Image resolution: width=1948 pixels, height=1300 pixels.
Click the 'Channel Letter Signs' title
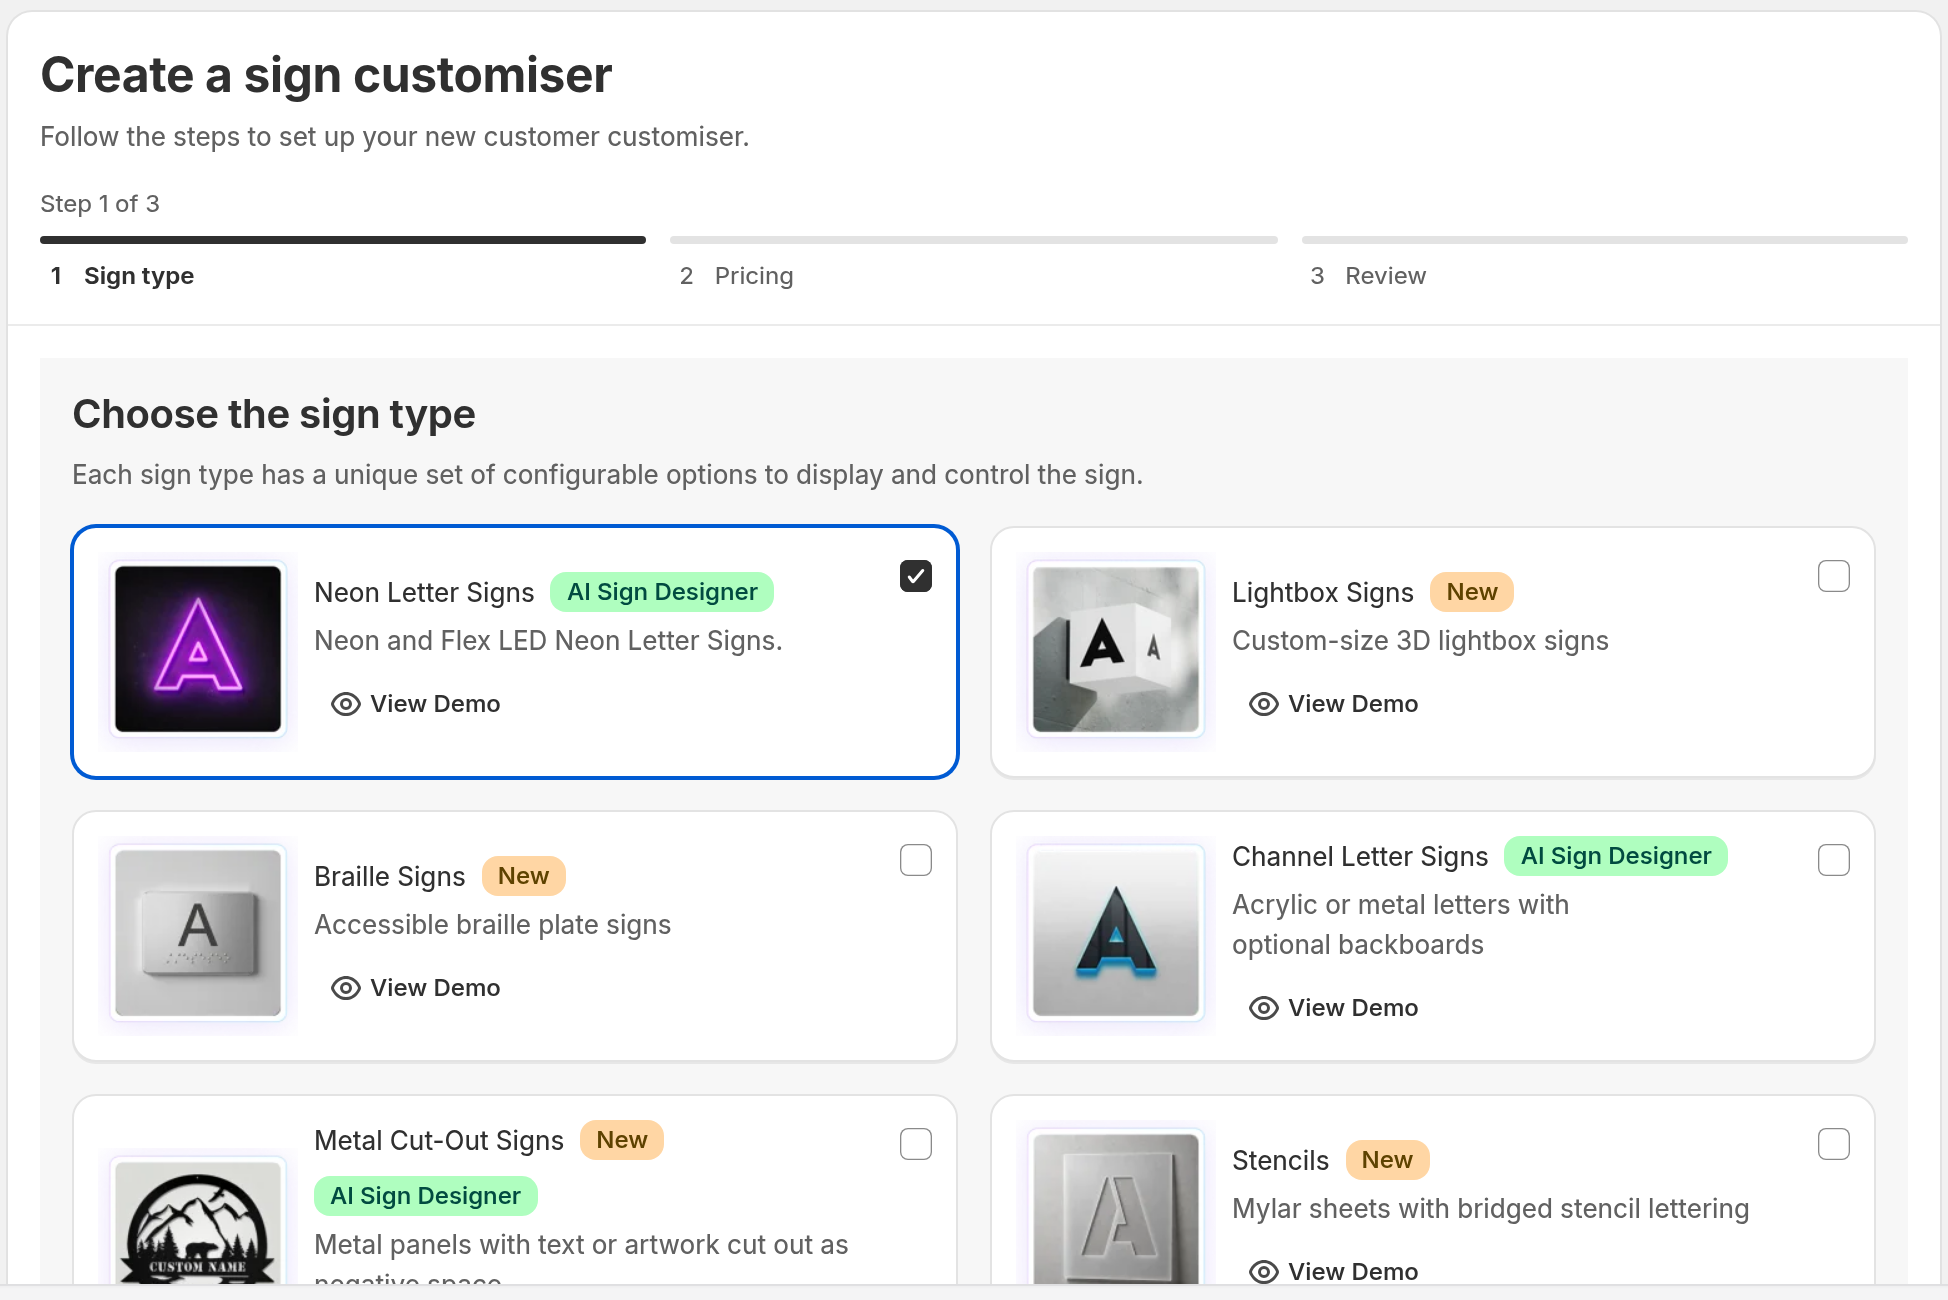(1360, 857)
